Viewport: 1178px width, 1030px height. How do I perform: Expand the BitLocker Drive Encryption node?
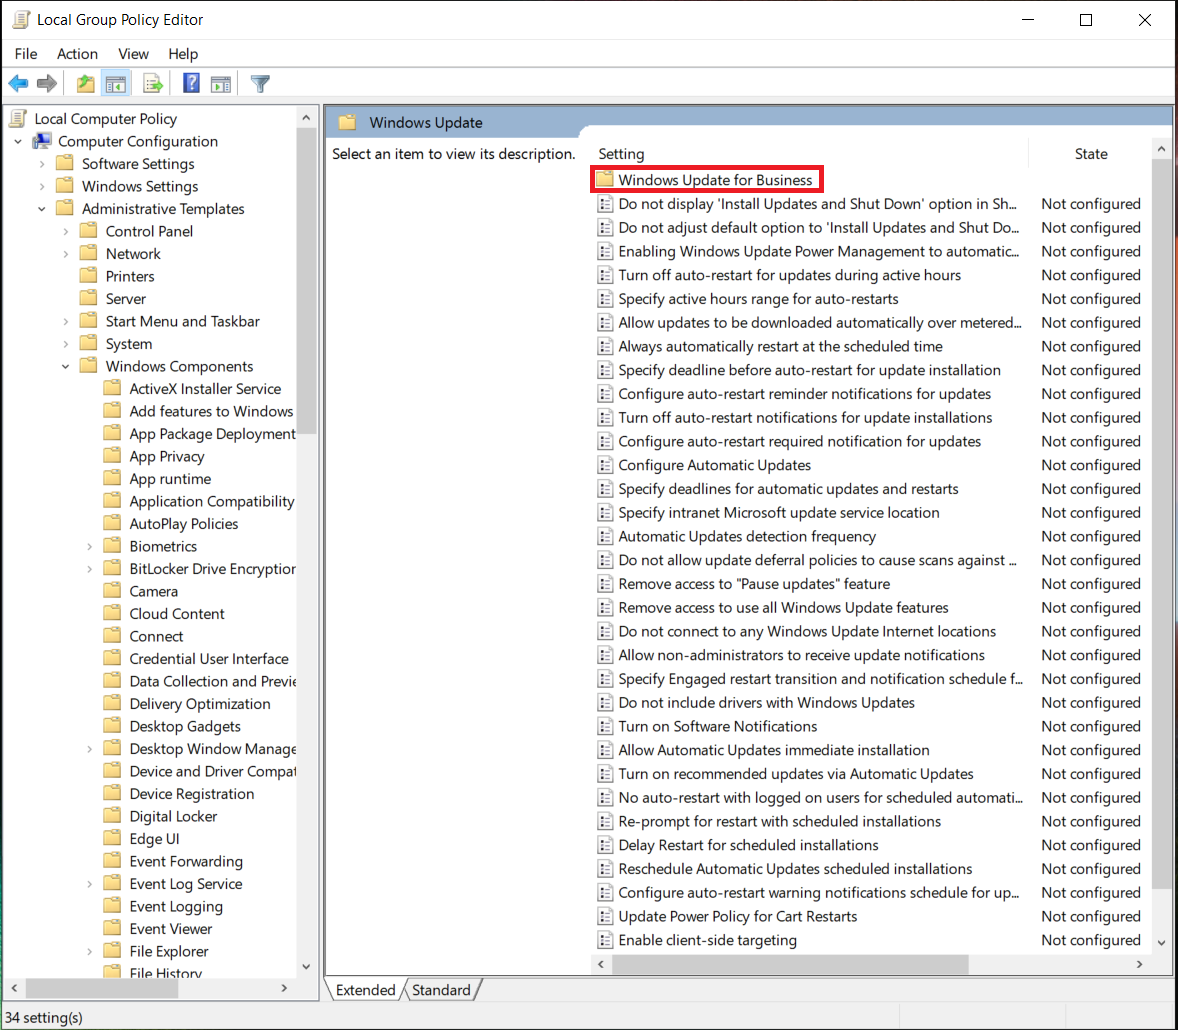pos(89,568)
